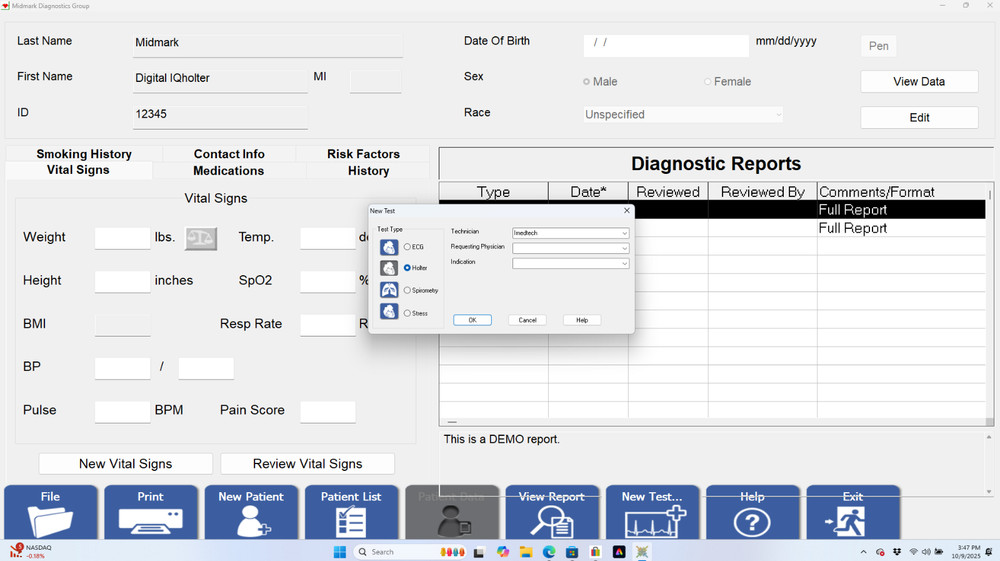Screen dimensions: 1000x561
Task: Open the Patient List icon button
Action: tap(351, 513)
